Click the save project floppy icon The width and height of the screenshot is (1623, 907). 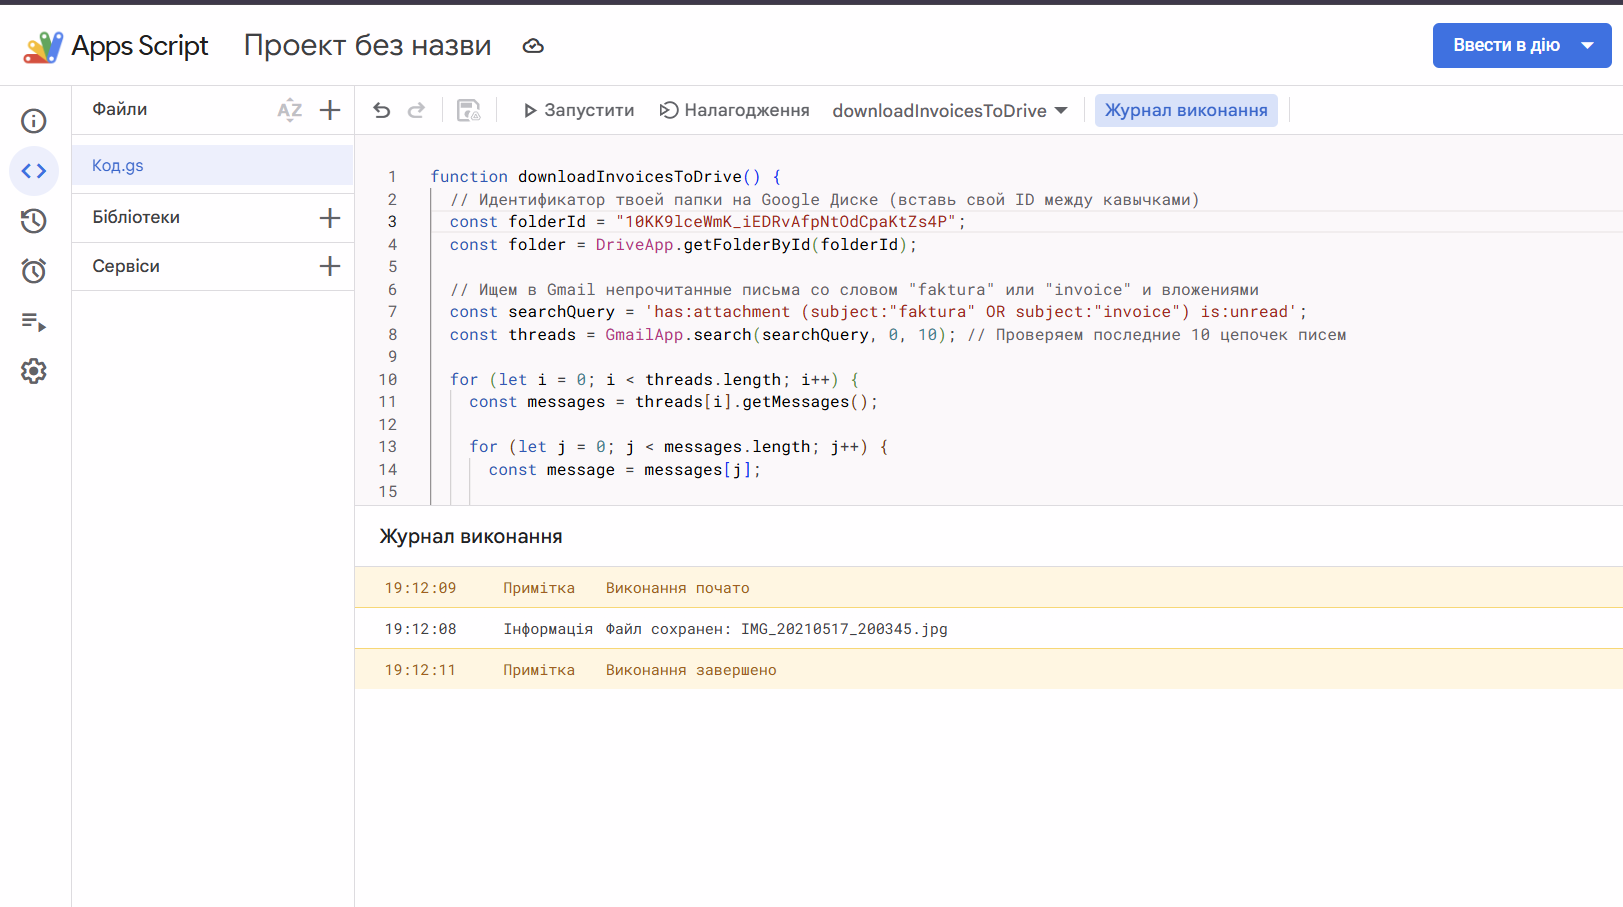pyautogui.click(x=469, y=110)
